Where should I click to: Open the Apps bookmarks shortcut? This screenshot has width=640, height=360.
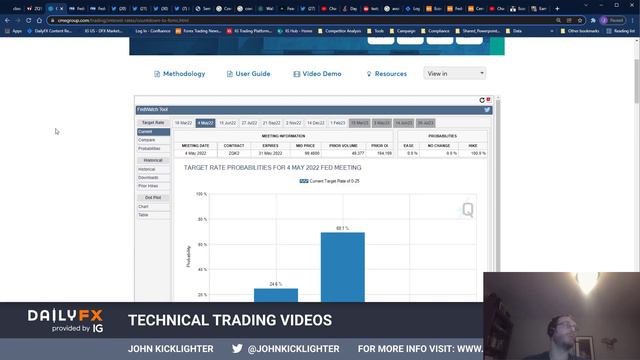pyautogui.click(x=13, y=31)
